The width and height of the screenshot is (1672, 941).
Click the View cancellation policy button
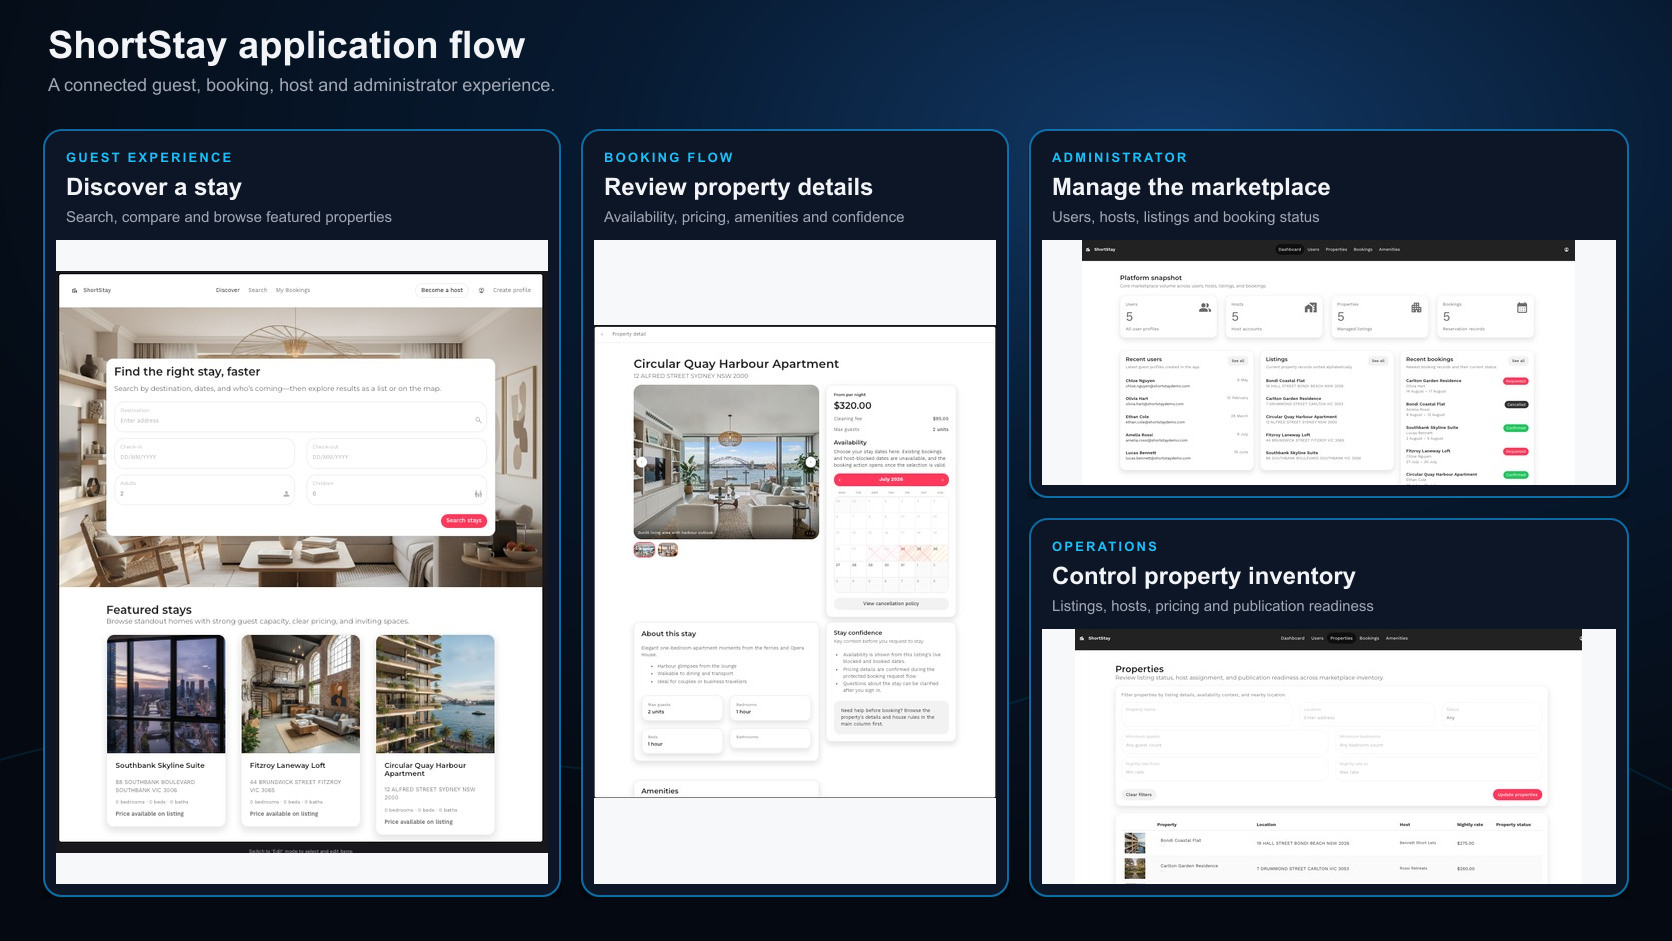[891, 604]
